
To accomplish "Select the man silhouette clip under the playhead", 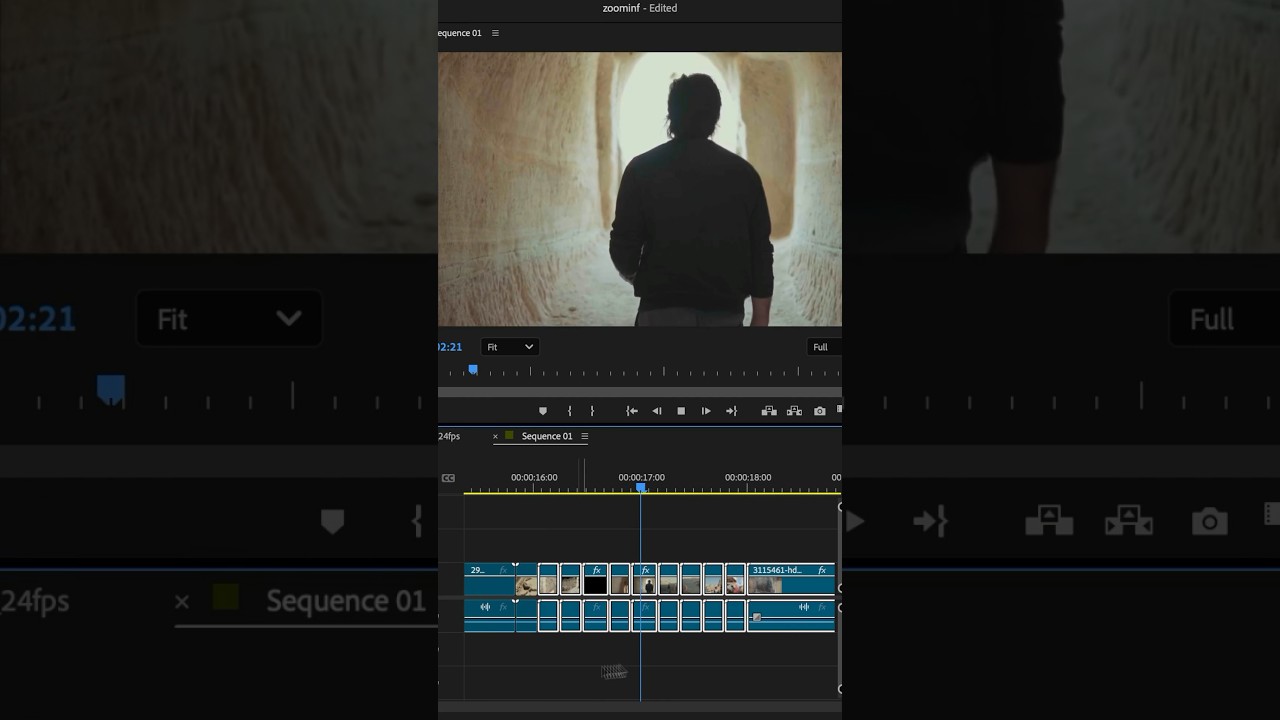I will coord(645,580).
